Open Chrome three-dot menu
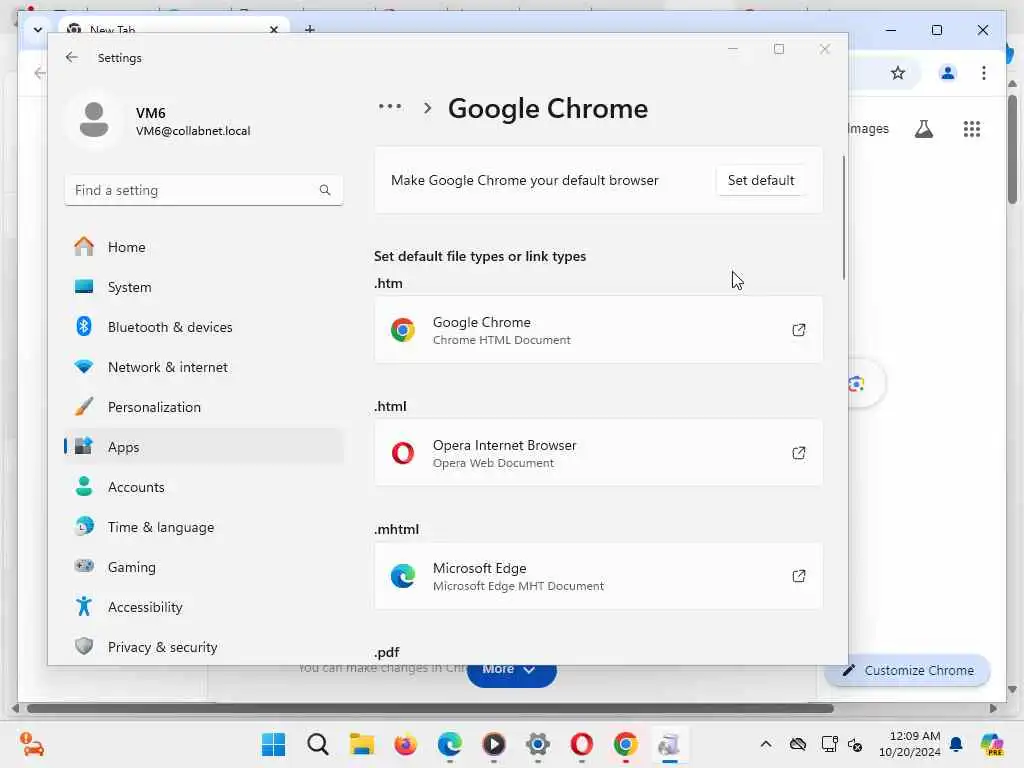1024x768 pixels. click(984, 72)
